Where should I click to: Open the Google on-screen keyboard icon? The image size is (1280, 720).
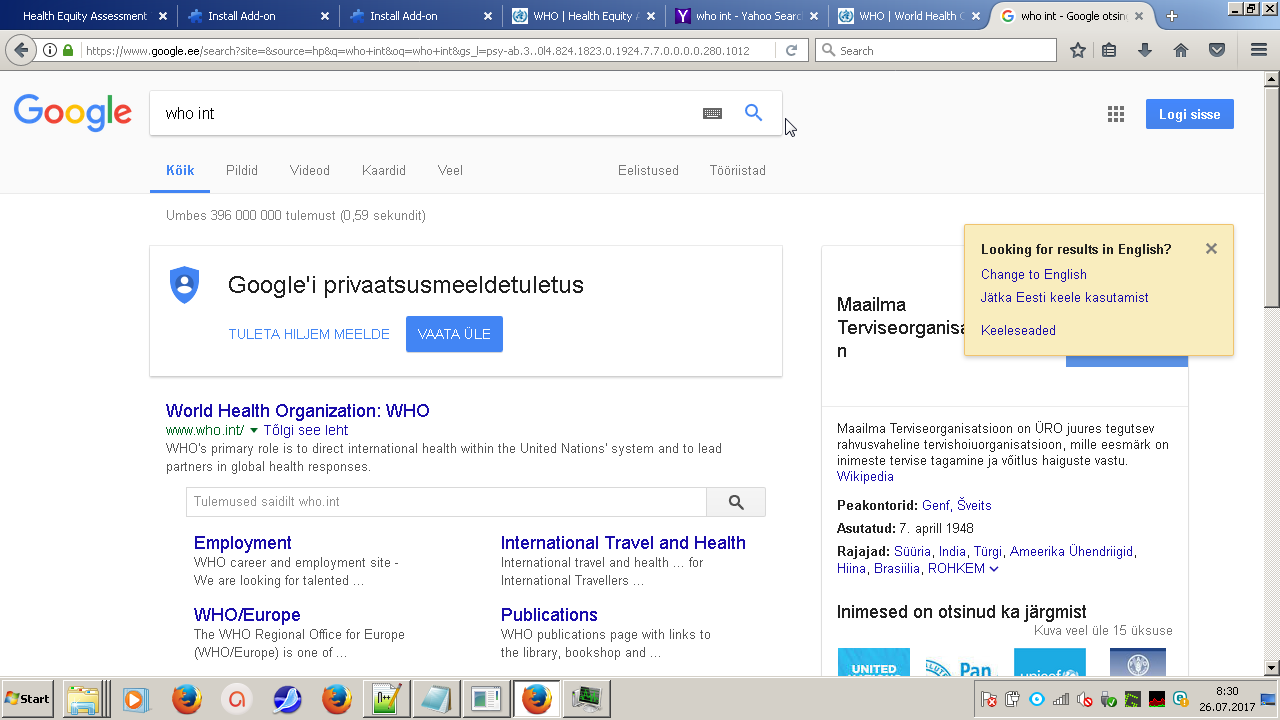coord(712,114)
